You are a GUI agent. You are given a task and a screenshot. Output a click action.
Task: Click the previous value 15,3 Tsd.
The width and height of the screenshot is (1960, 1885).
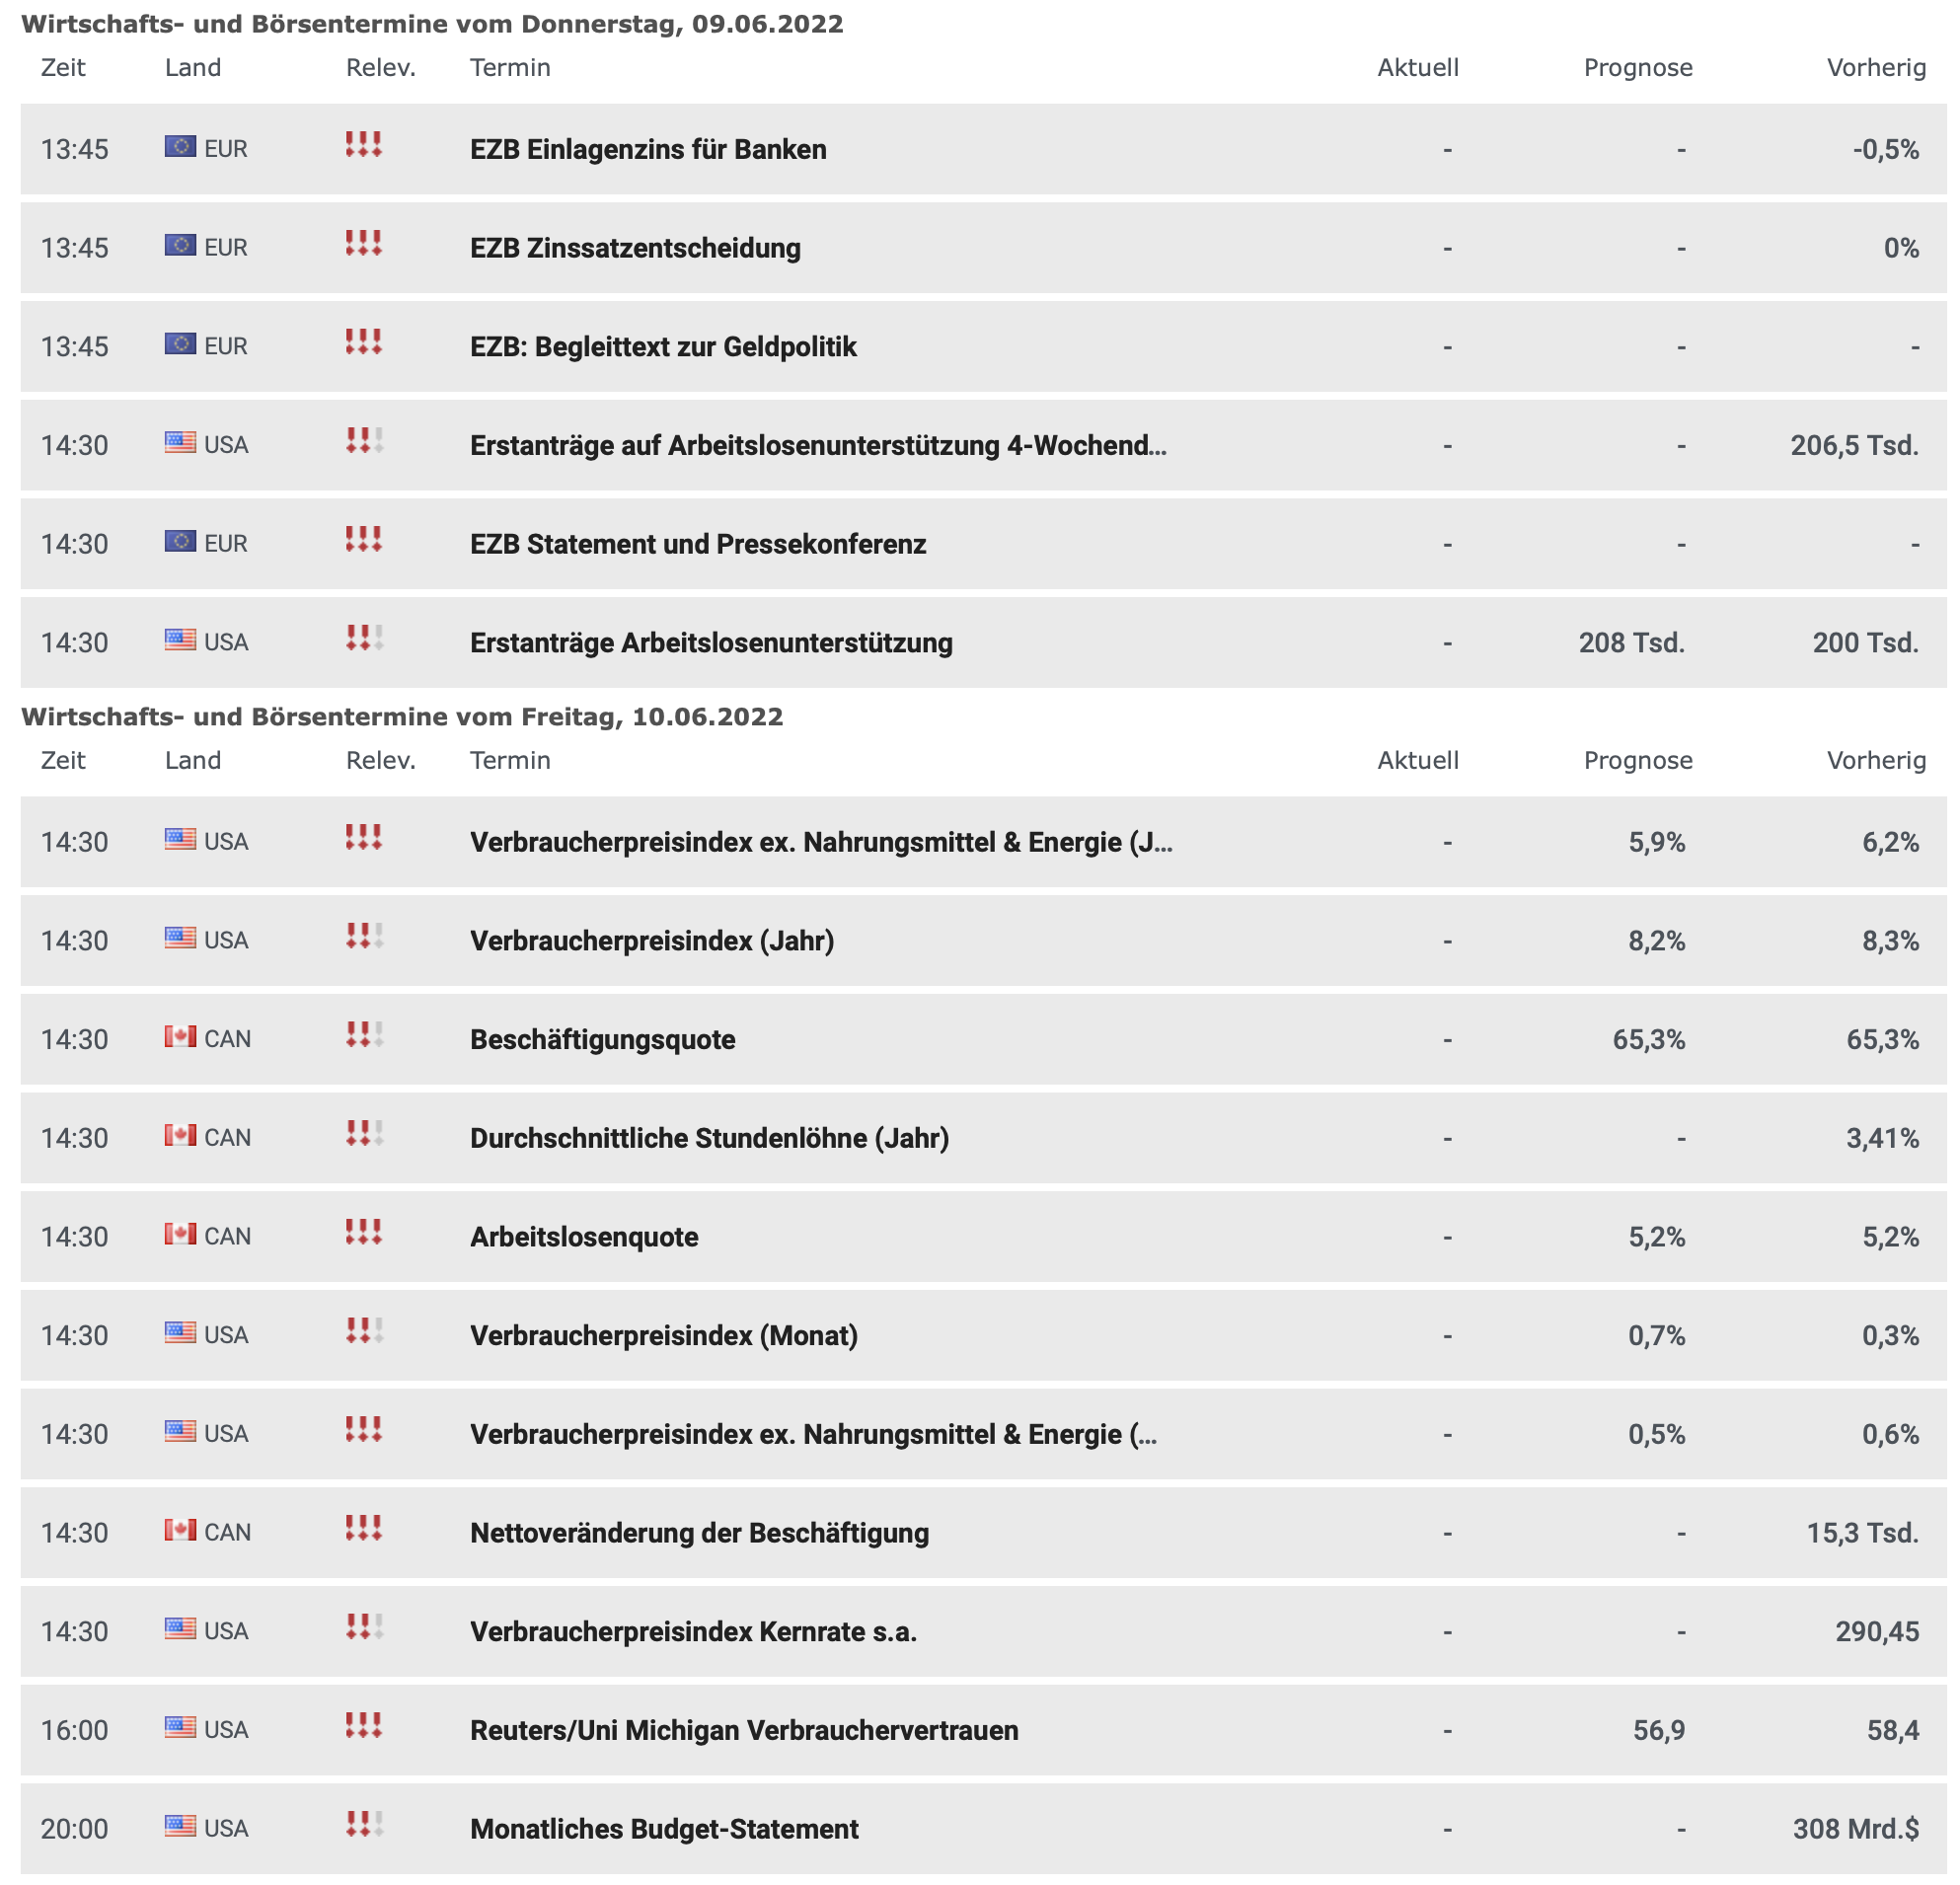pos(1863,1533)
